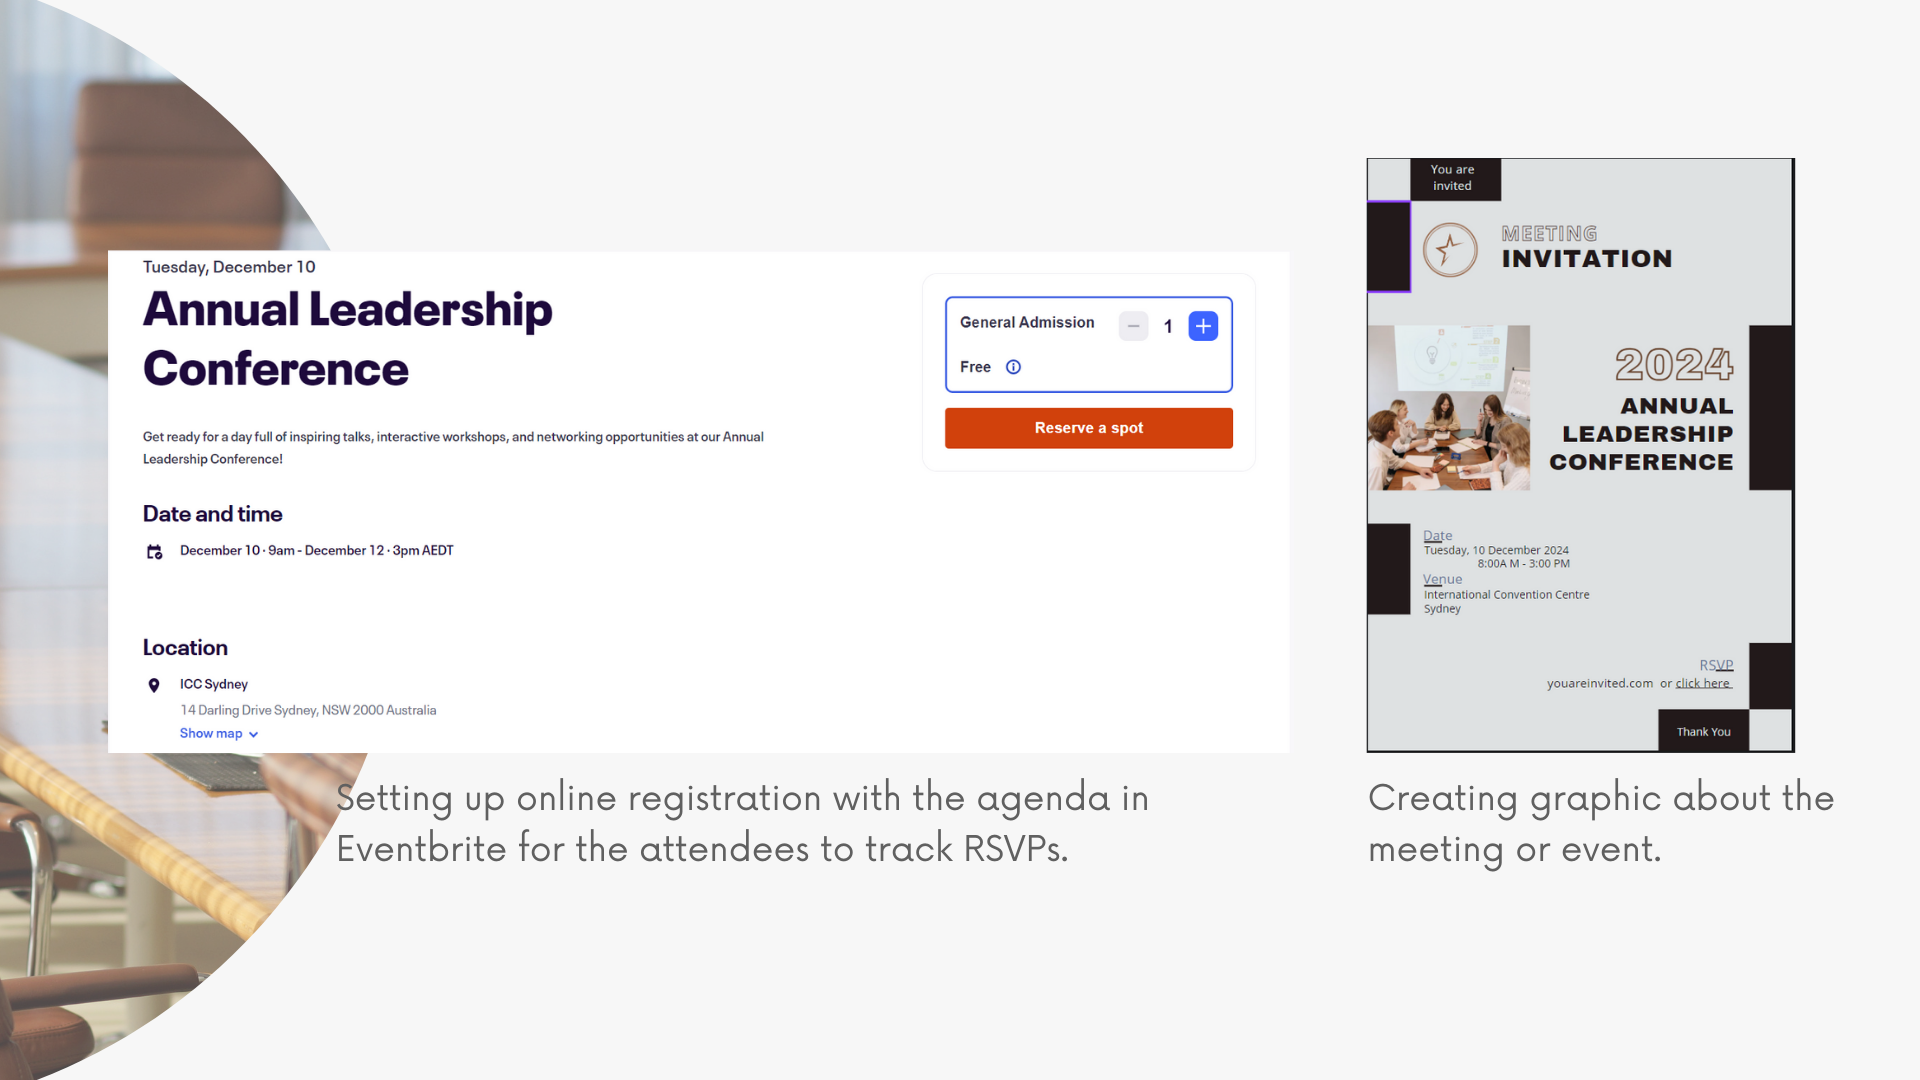
Task: Click the calendar icon under Date and time
Action: (x=155, y=552)
